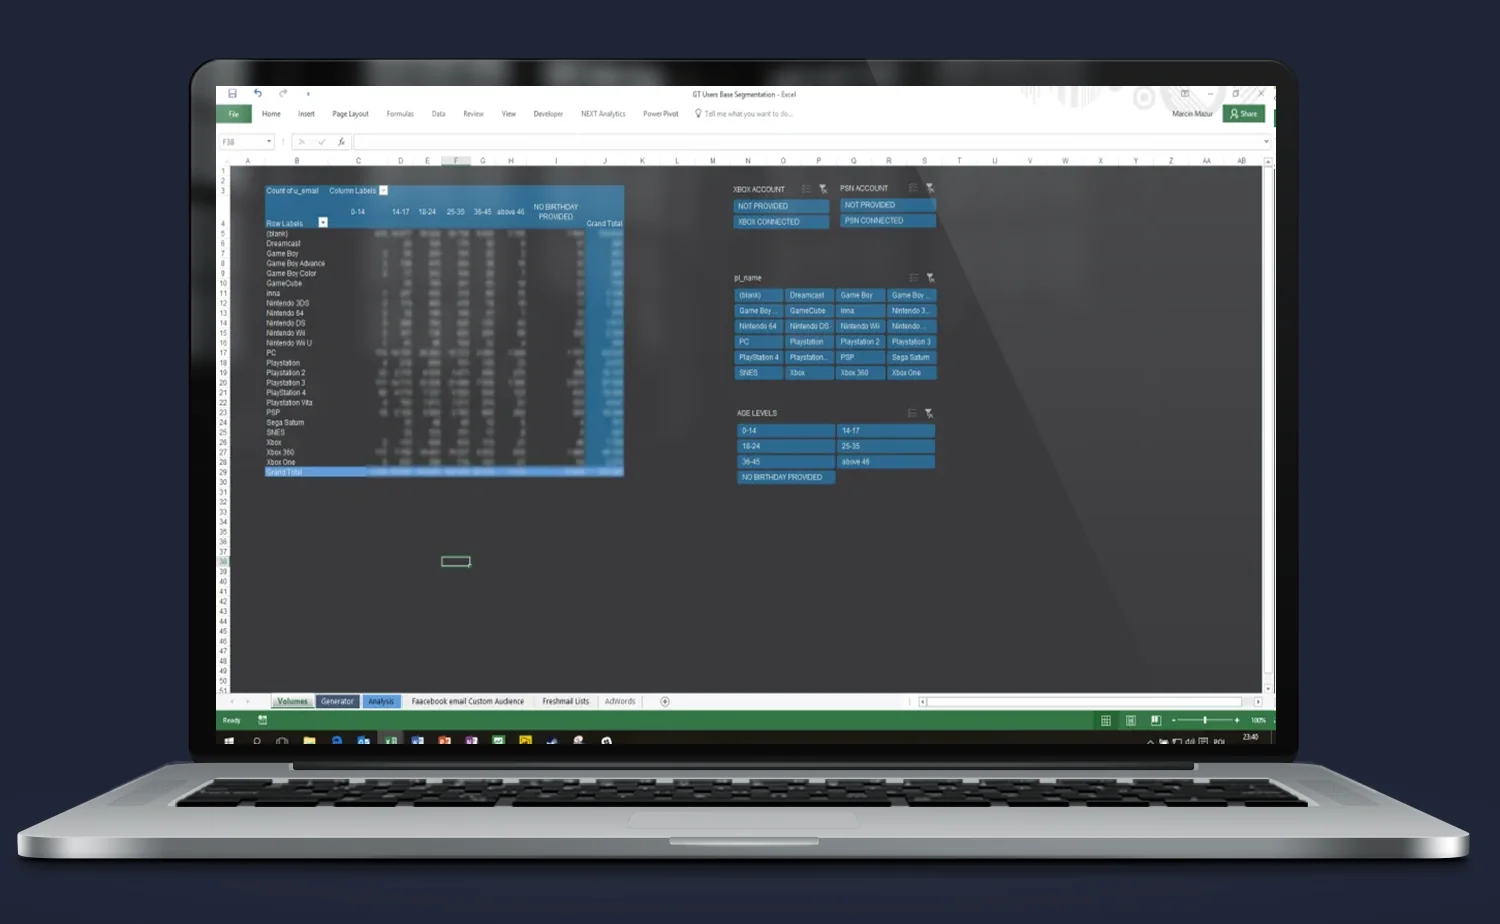
Task: Select XBOX CONNECTED slicer item
Action: point(782,222)
